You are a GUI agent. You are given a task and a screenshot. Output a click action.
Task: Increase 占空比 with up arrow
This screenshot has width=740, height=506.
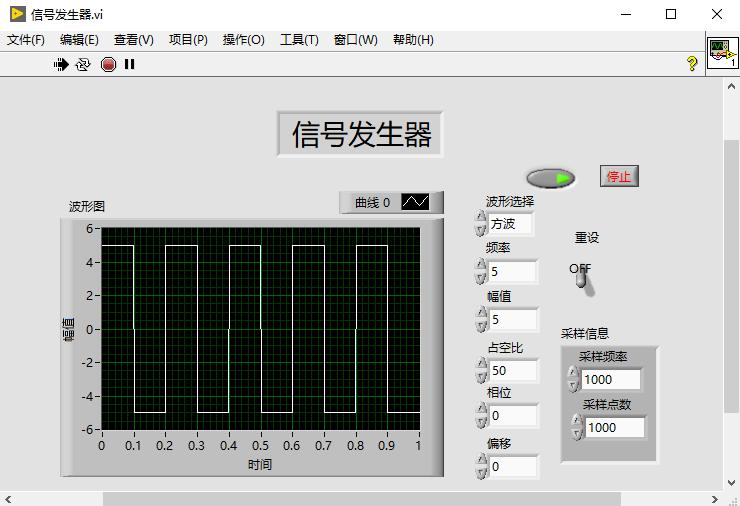(481, 363)
